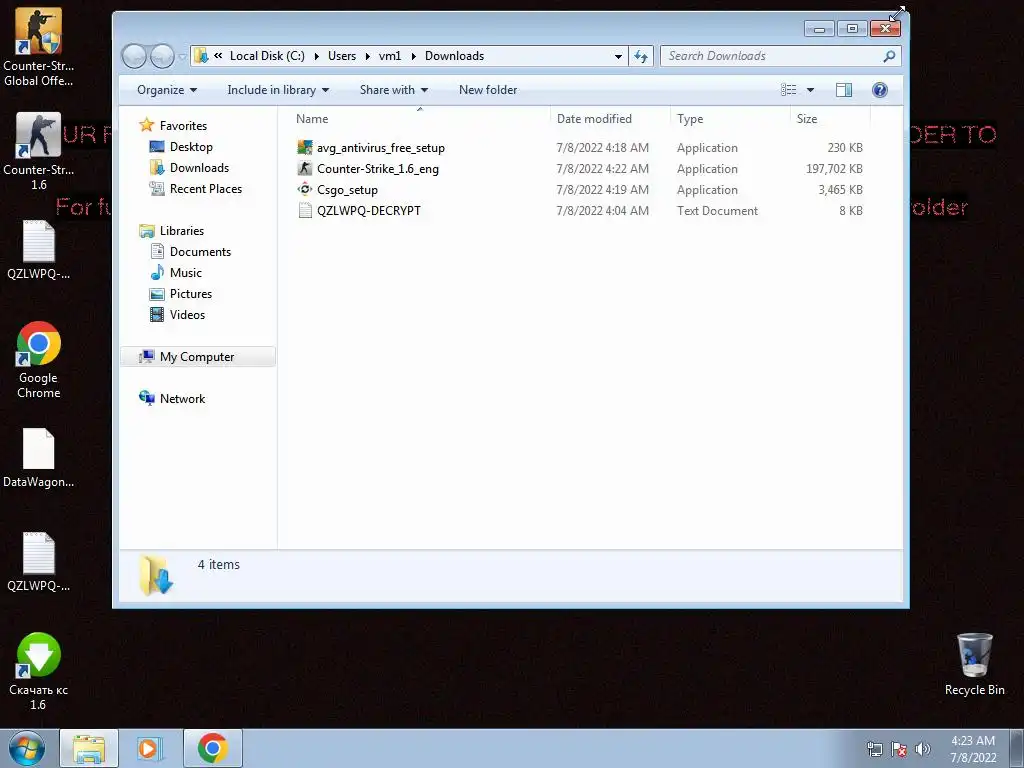
Task: Open the address bar previous locations dropdown
Action: 618,56
